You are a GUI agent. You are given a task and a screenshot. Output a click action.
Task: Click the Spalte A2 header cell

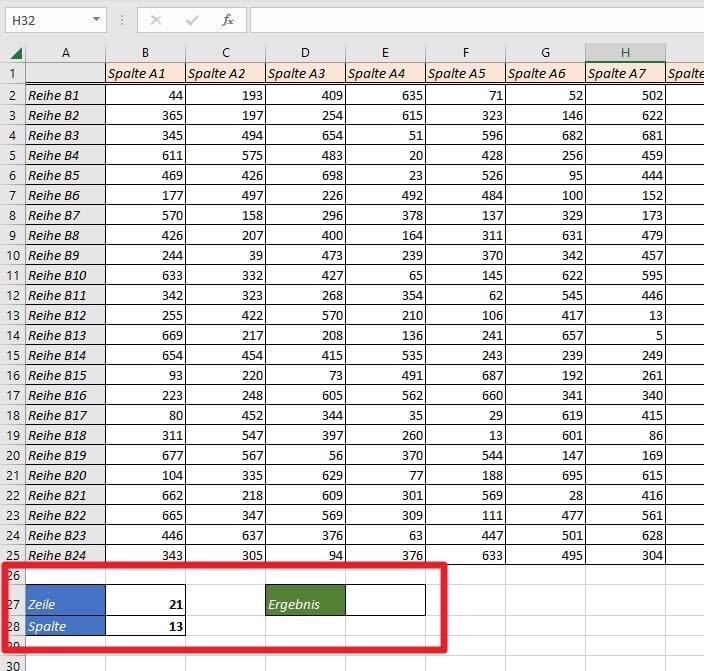tap(226, 73)
